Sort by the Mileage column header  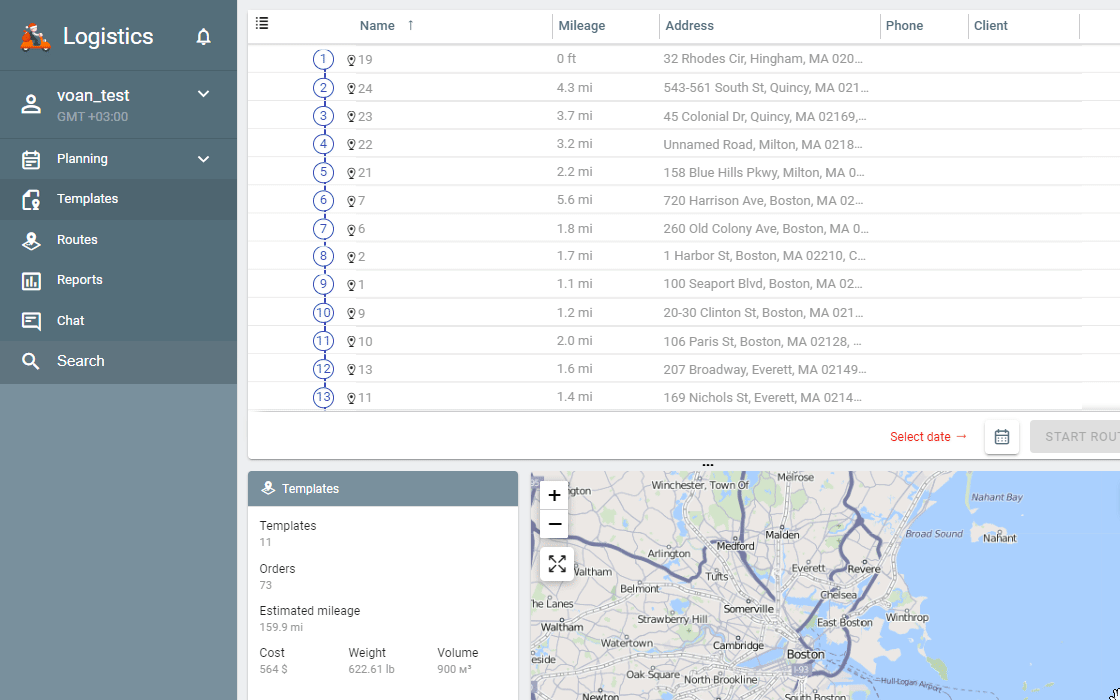(x=581, y=26)
